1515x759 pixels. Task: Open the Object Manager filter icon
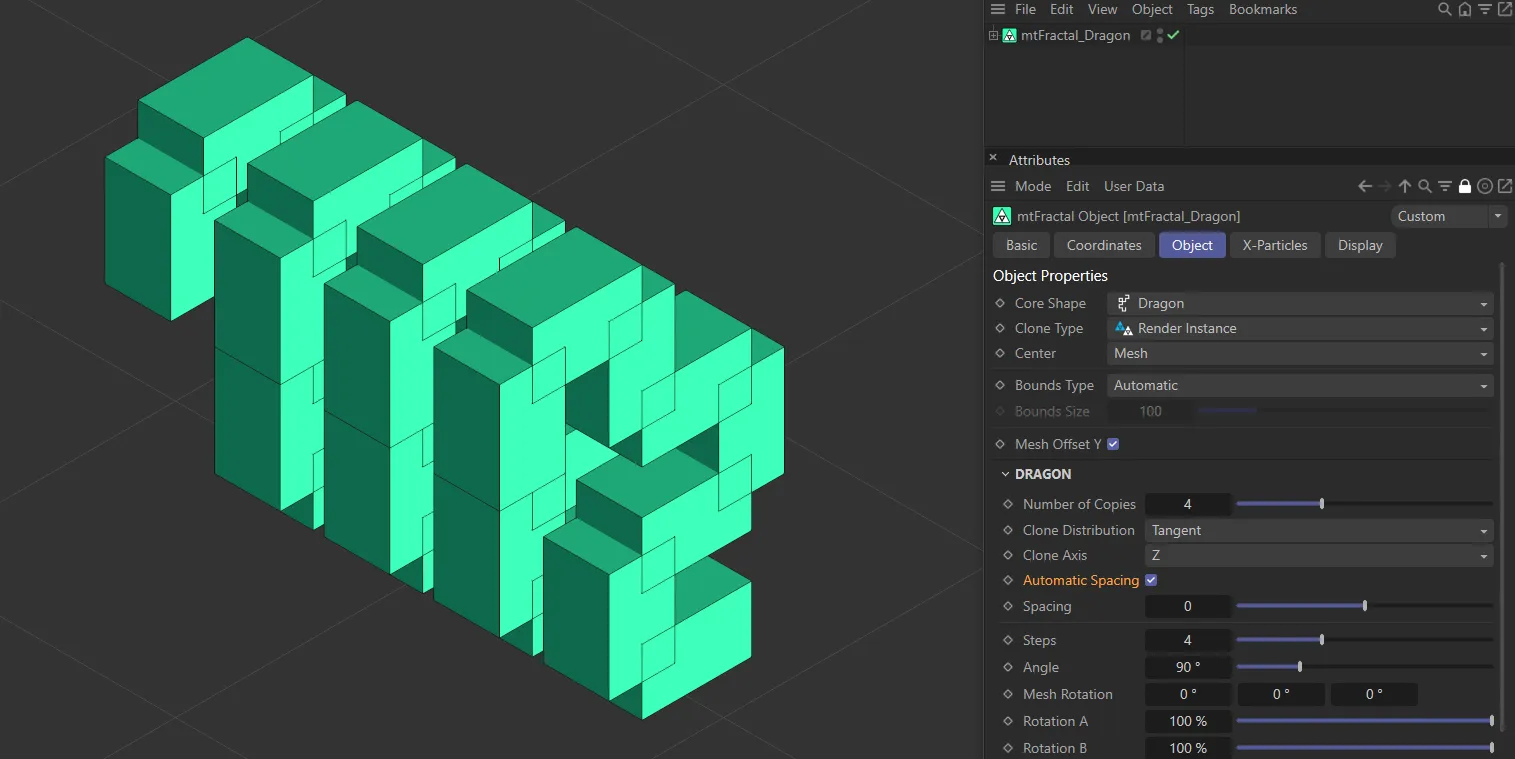coord(1484,9)
